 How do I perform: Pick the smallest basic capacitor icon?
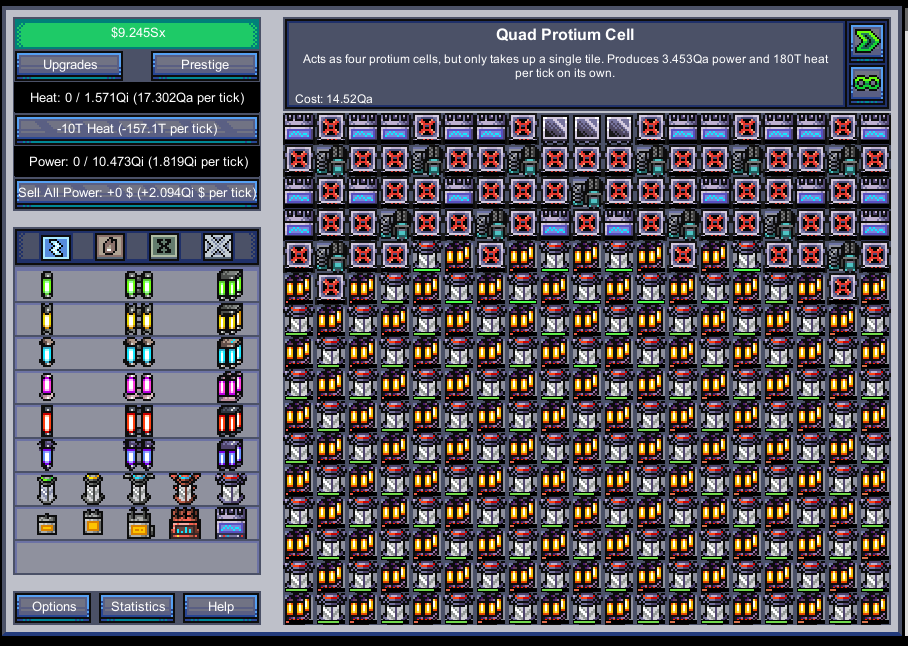pyautogui.click(x=47, y=524)
